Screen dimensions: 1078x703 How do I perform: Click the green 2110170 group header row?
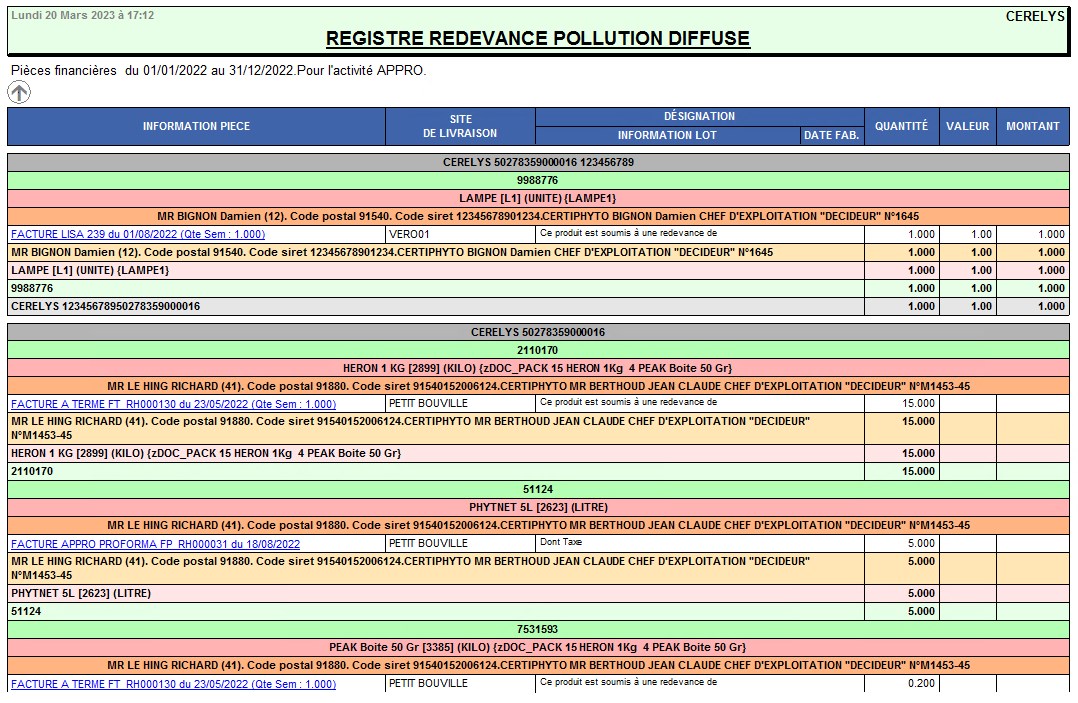pyautogui.click(x=538, y=350)
